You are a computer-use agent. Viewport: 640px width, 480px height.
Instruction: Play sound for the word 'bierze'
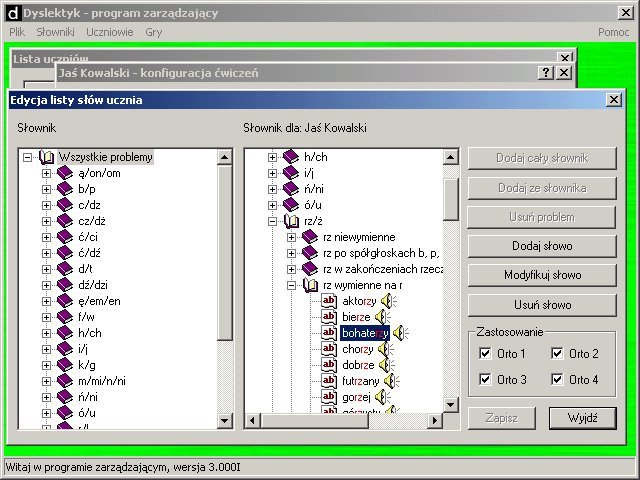point(381,317)
